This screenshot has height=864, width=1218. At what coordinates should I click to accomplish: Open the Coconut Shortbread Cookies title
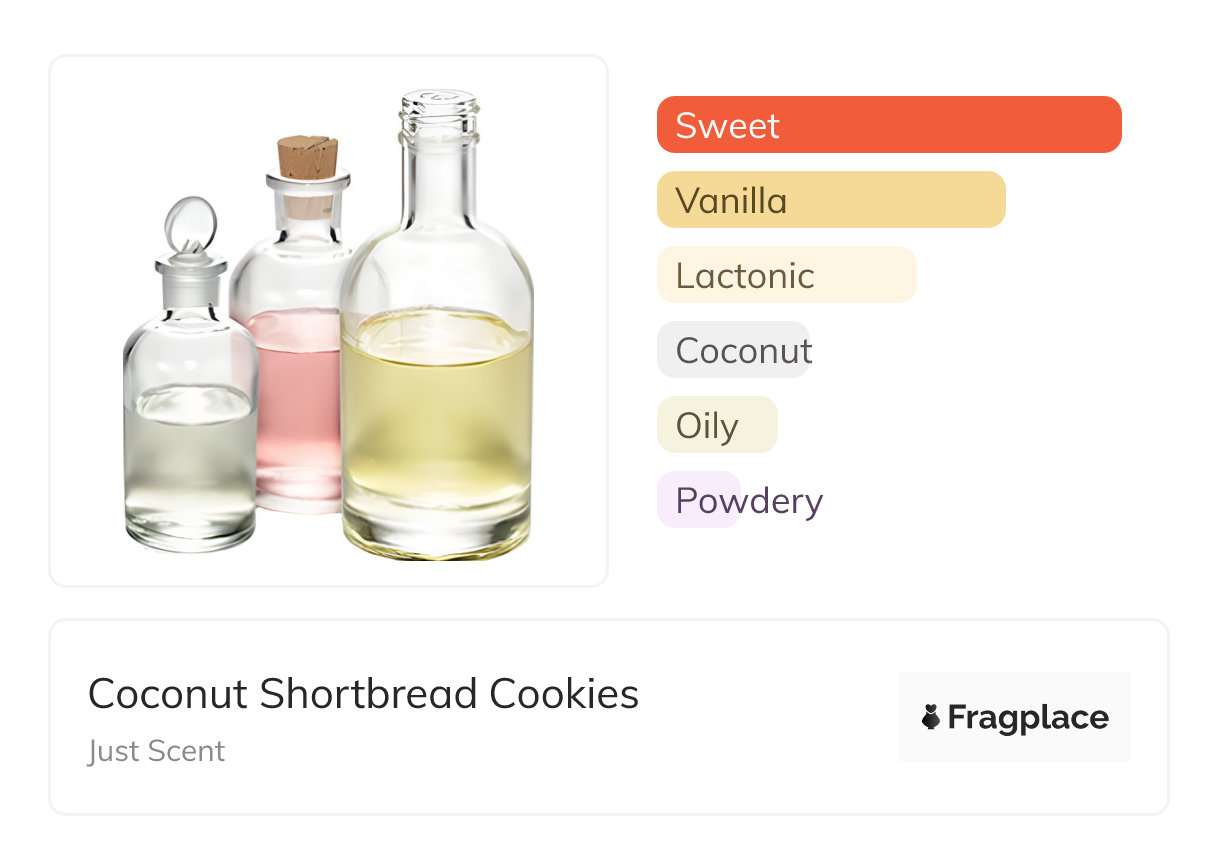(363, 694)
